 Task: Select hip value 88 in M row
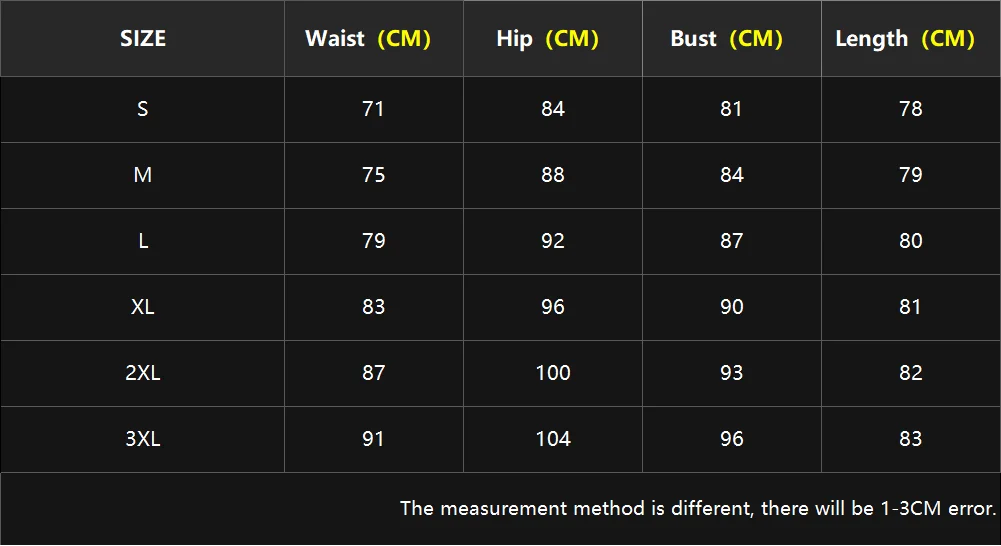pyautogui.click(x=553, y=175)
